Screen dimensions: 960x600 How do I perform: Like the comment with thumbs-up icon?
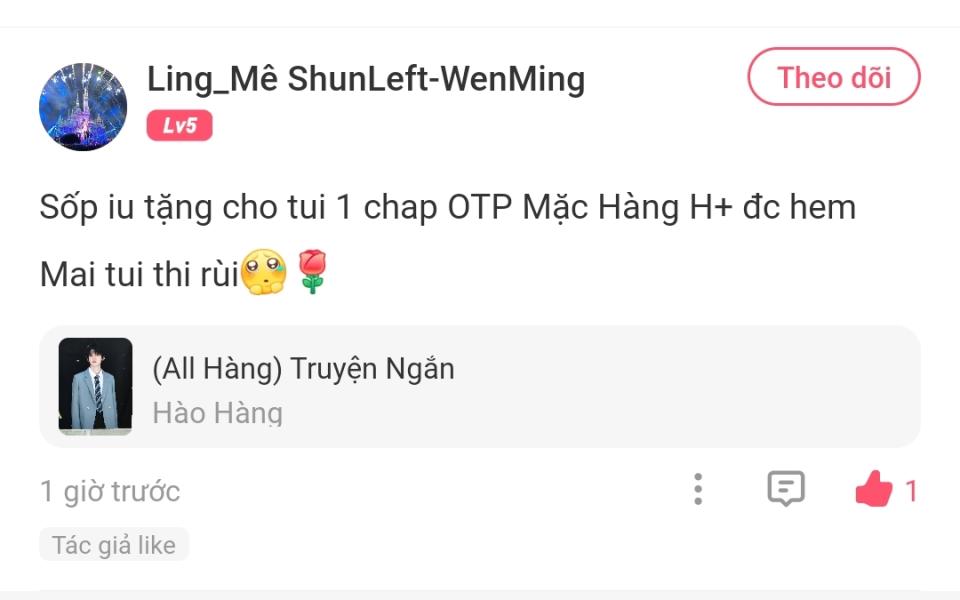(x=874, y=489)
